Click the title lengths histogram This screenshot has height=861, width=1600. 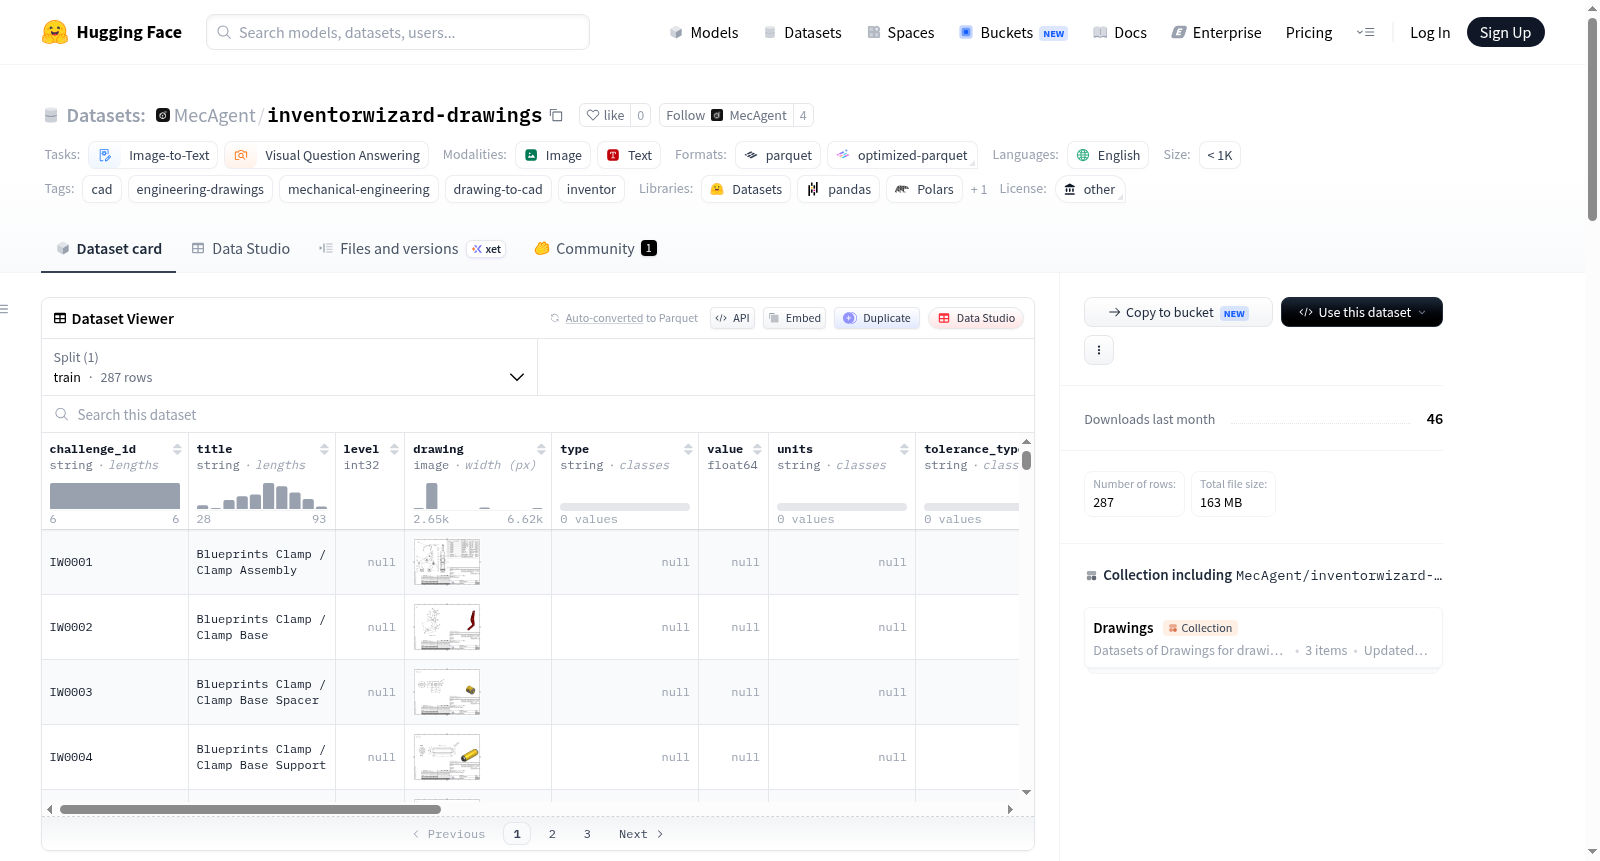coord(262,496)
